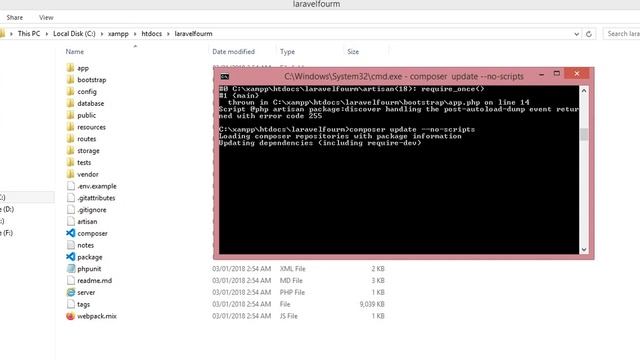Select the bootstrap folder icon
This screenshot has height=360, width=640.
[70, 80]
